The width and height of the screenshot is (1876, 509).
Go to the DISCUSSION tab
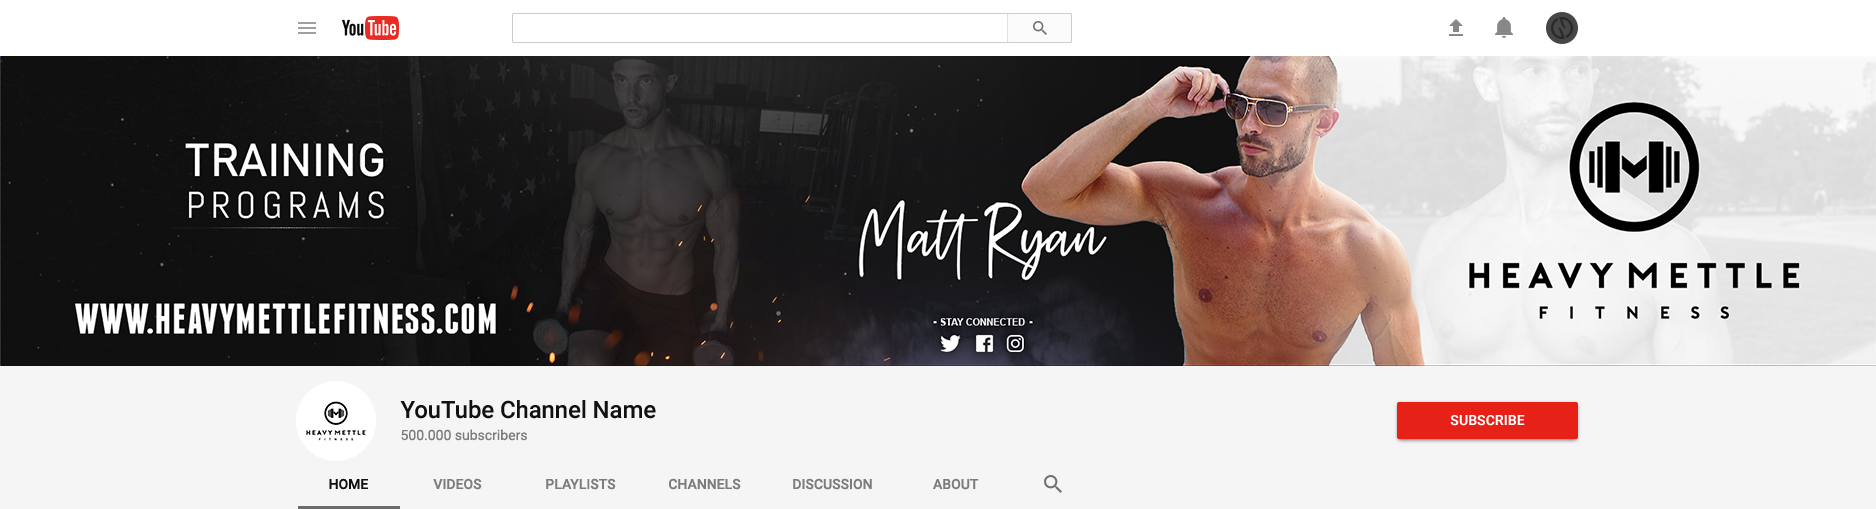tap(832, 484)
